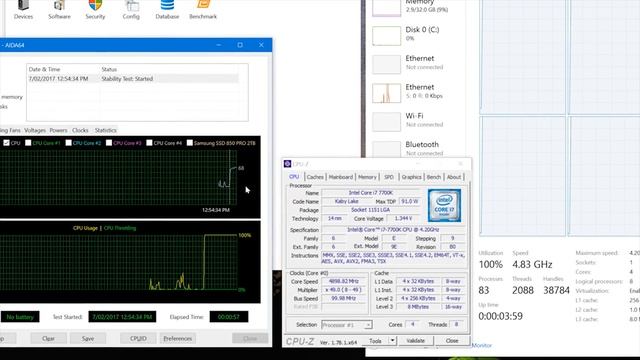This screenshot has height=360, width=640.
Task: Open the Database icon
Action: tap(167, 10)
